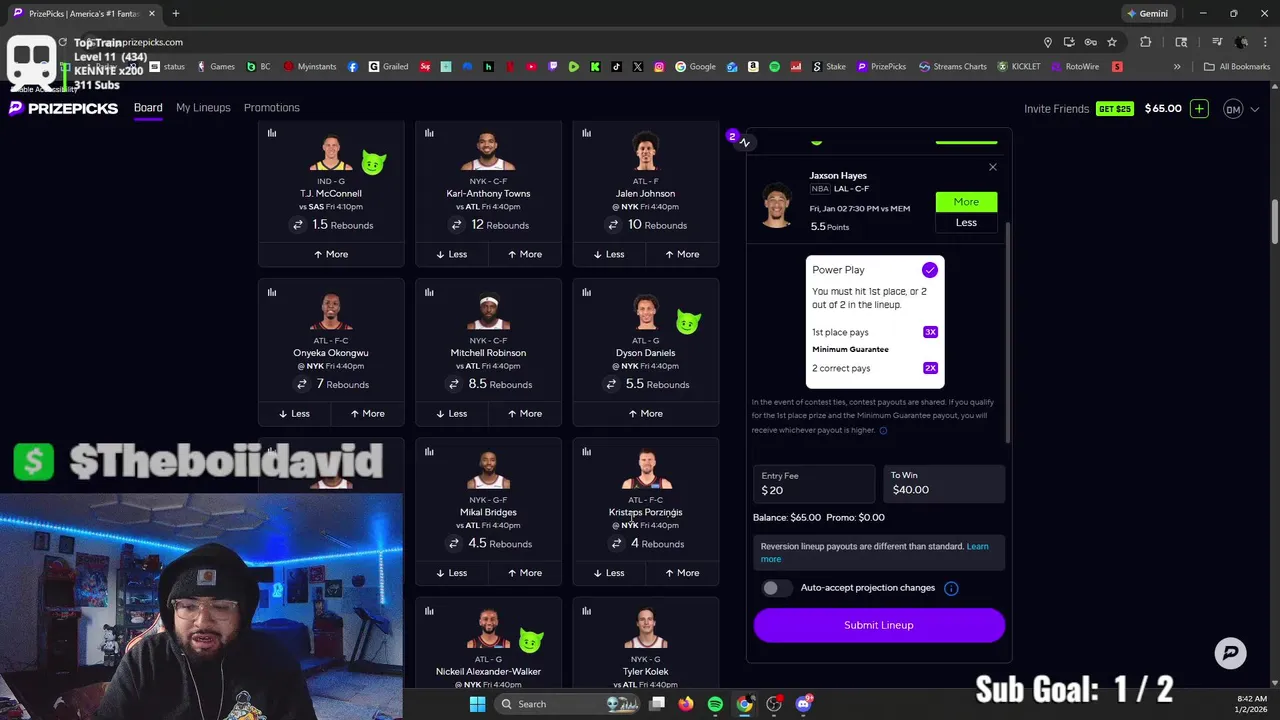The image size is (1280, 720).
Task: Open stats chart icon on Mikal Bridges card
Action: (x=429, y=451)
